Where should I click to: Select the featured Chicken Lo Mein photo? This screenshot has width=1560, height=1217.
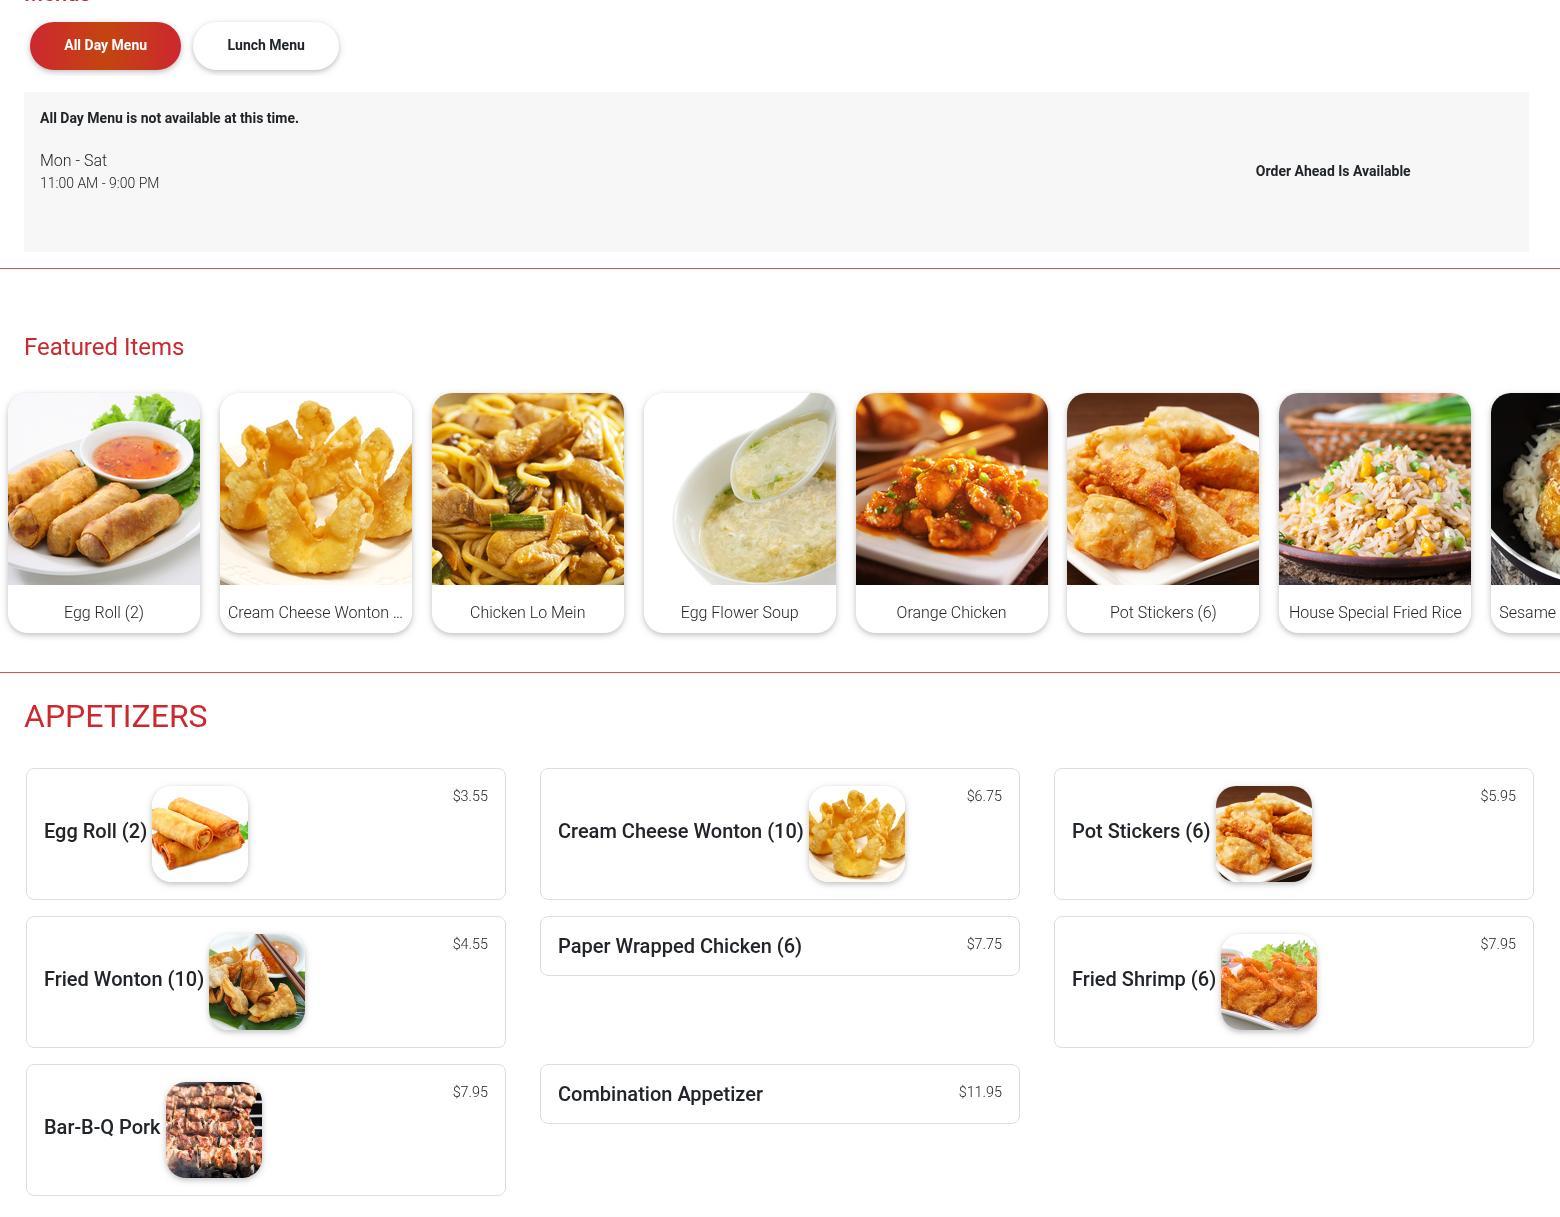(528, 489)
